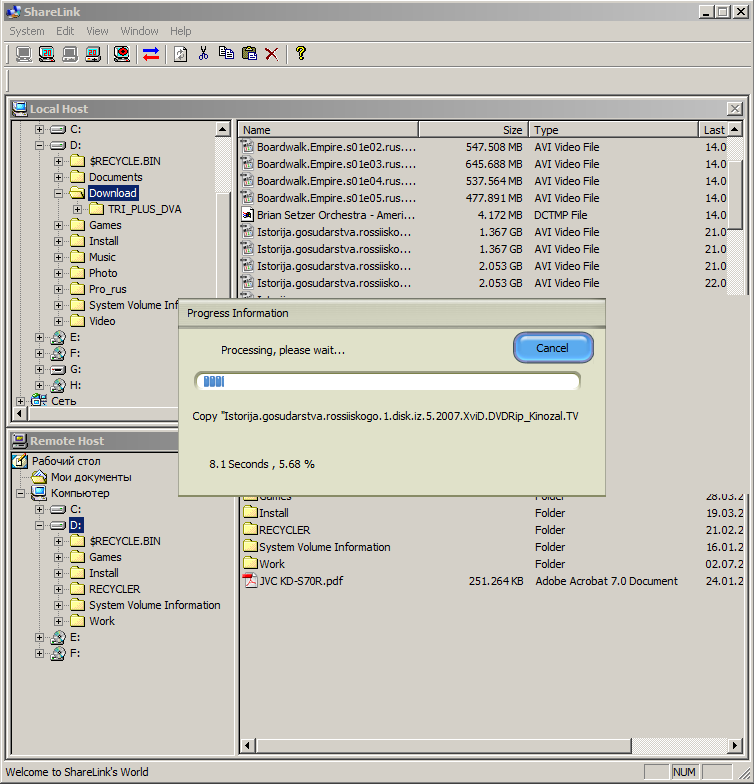
Task: Click the Мои документы folder icon
Action: click(39, 476)
